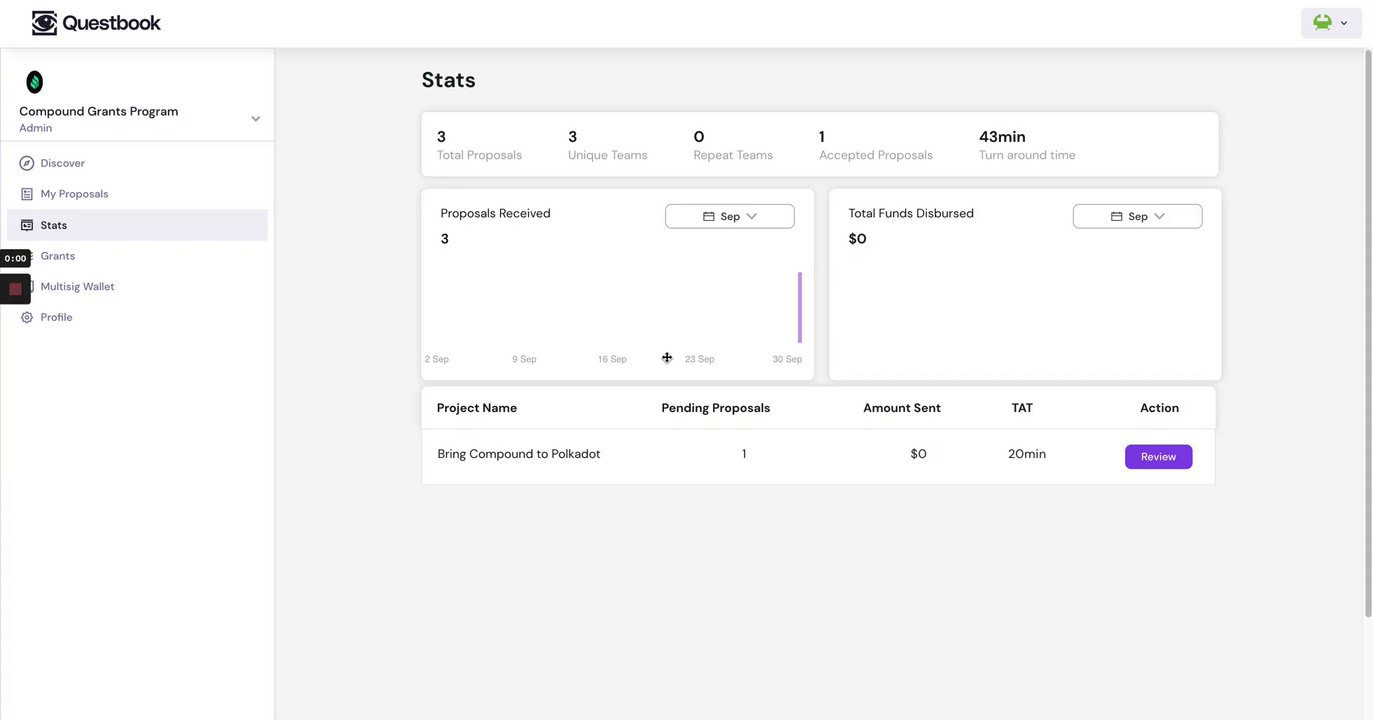Click the purple bar in proposals chart
This screenshot has height=720, width=1373.
point(800,308)
